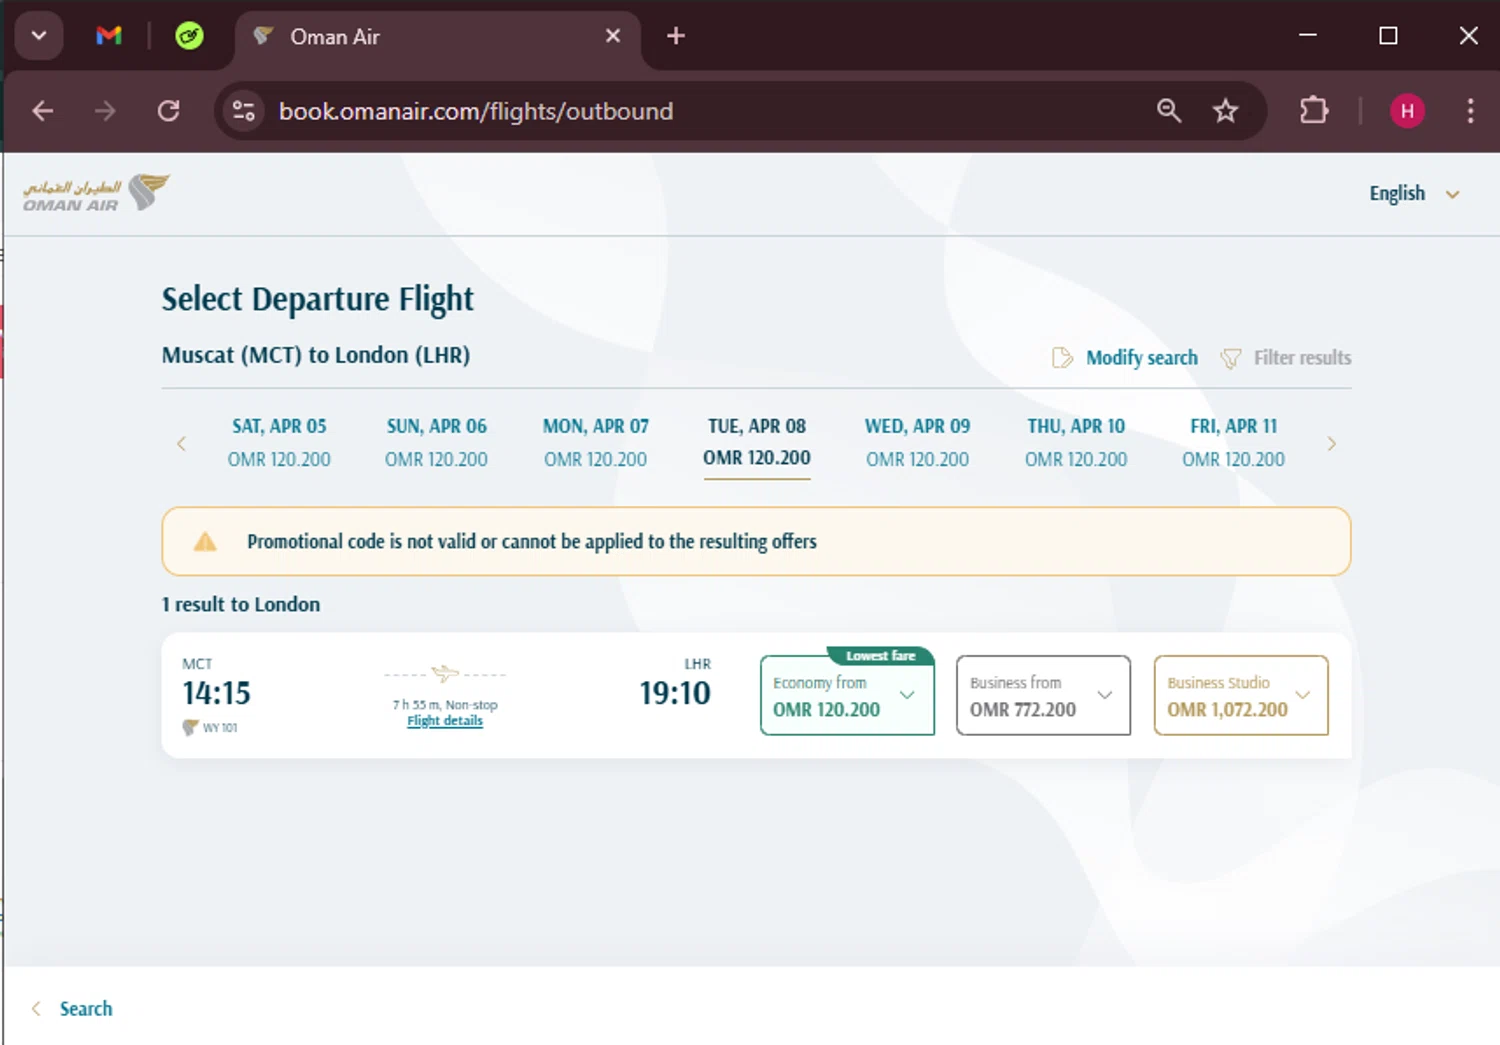Click the Lowest fare badge
The height and width of the screenshot is (1045, 1500).
[880, 656]
